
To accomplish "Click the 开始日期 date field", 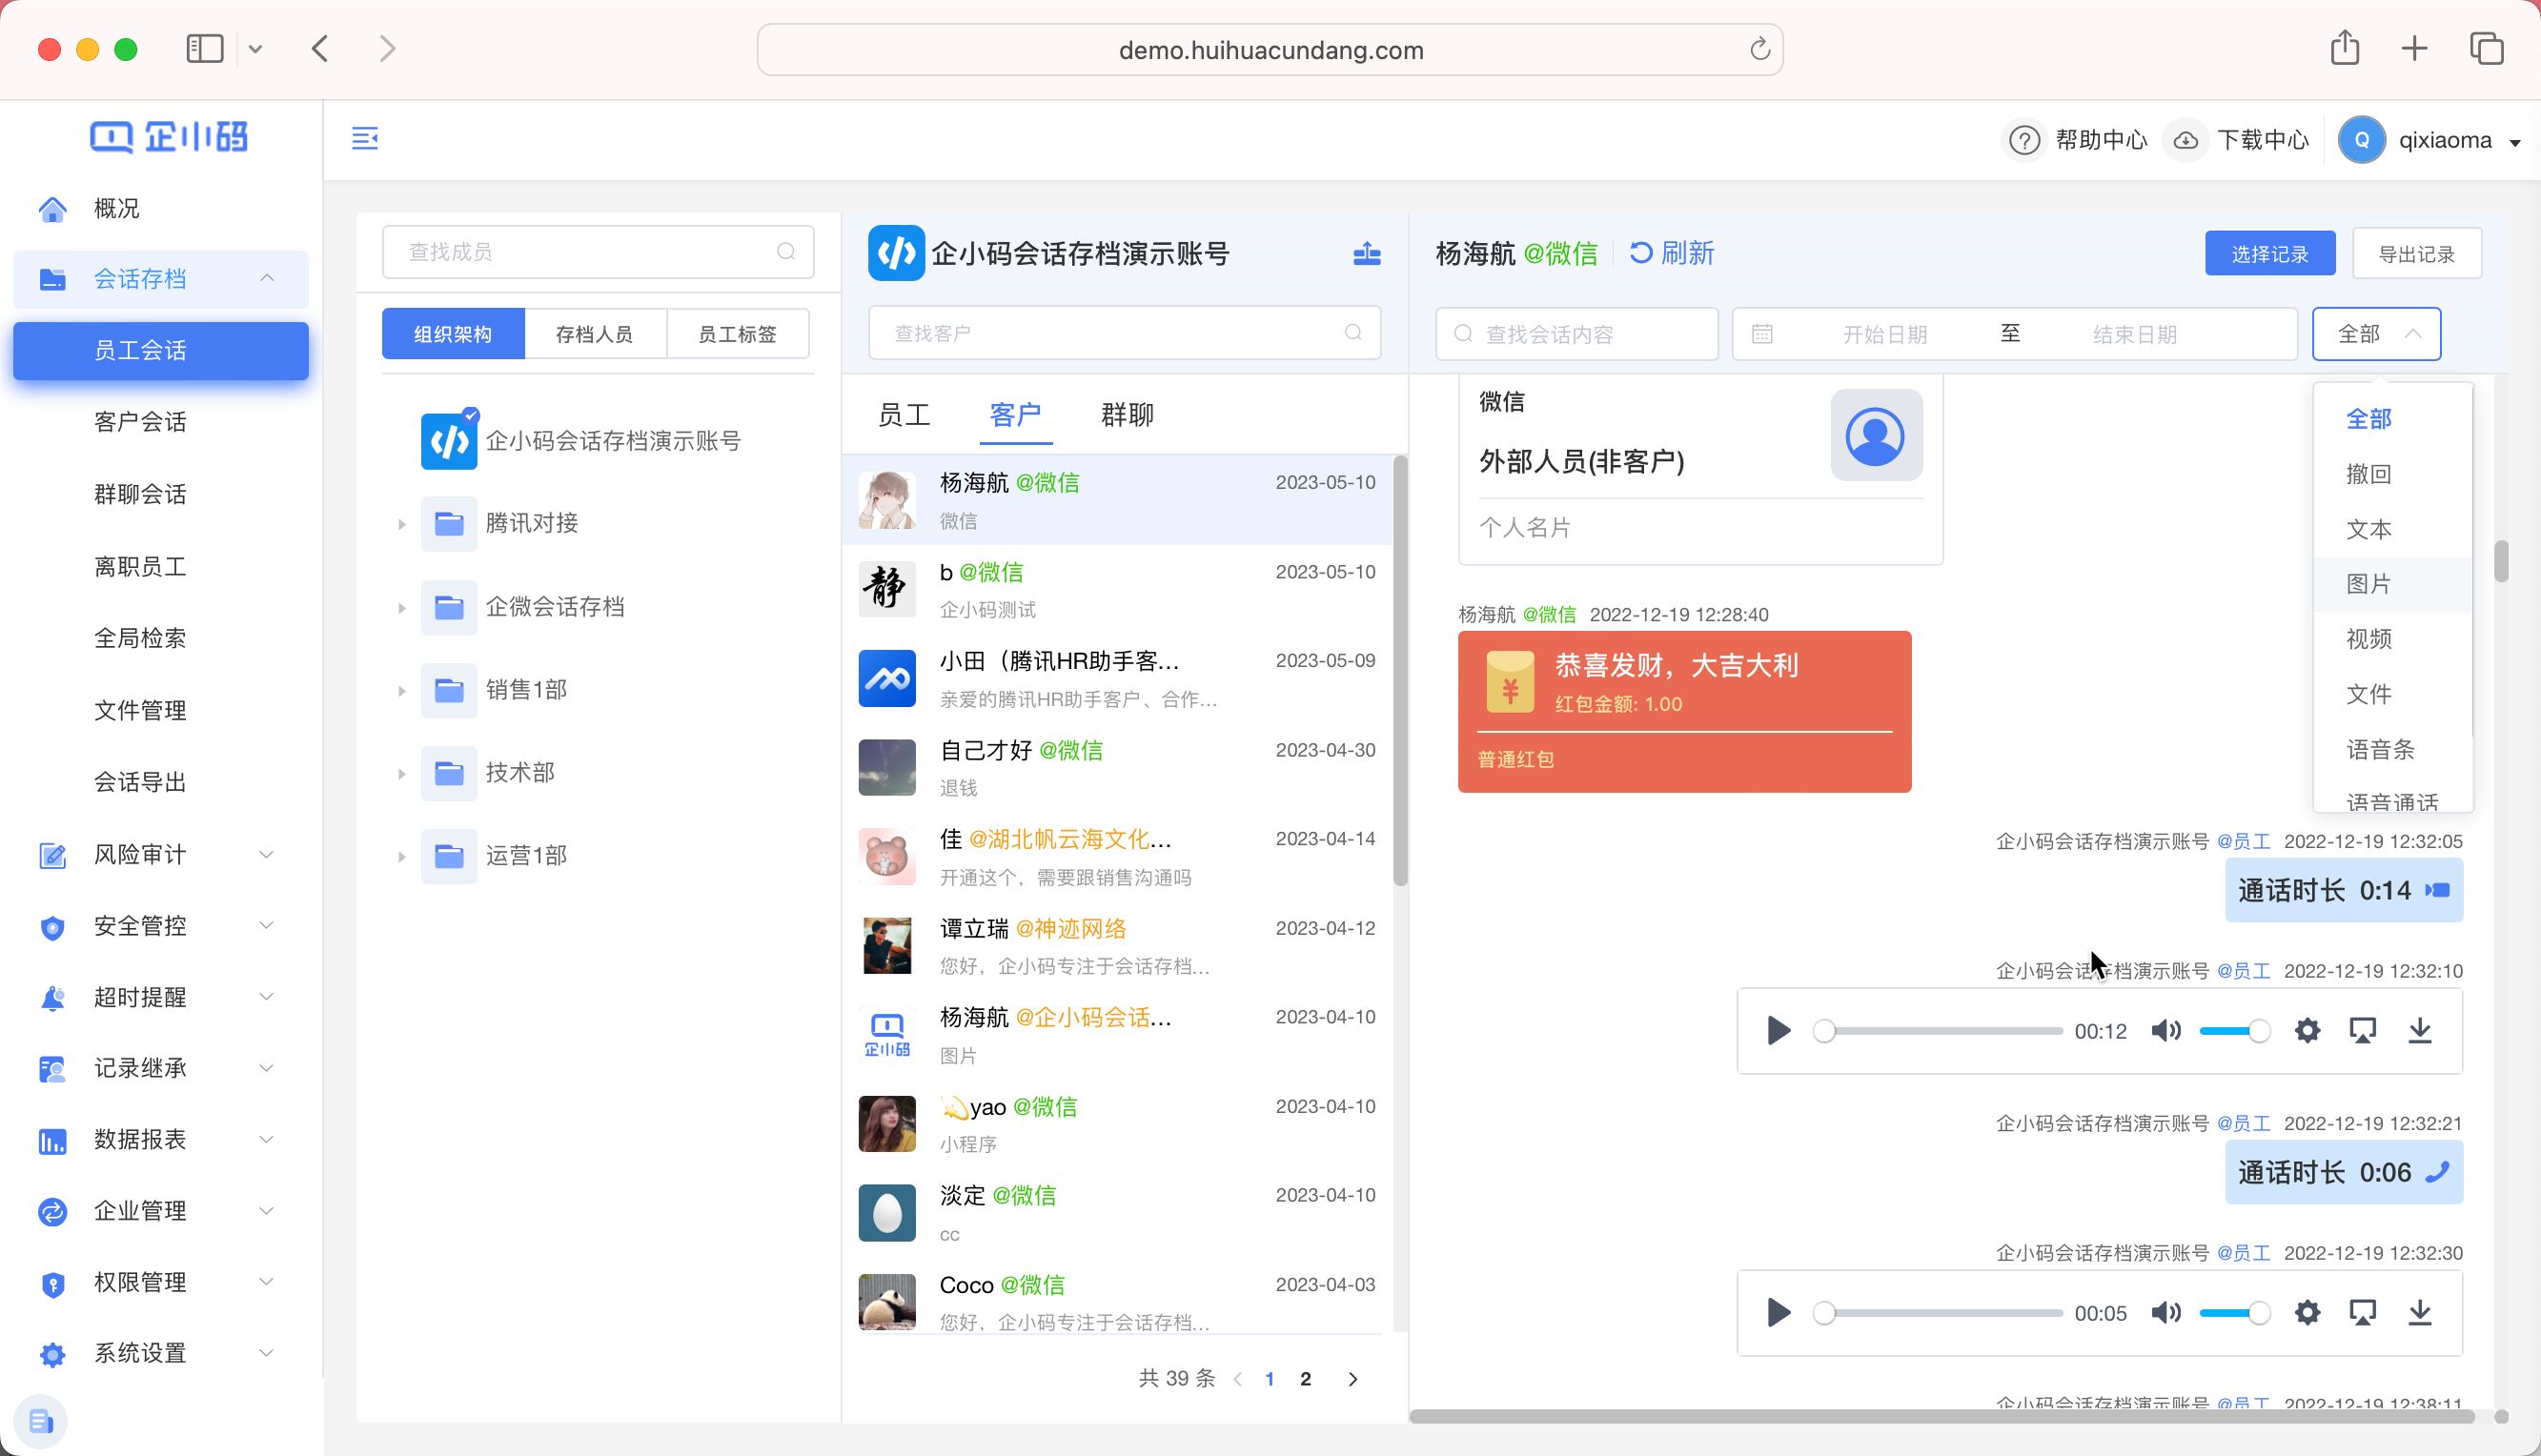I will [x=1885, y=334].
